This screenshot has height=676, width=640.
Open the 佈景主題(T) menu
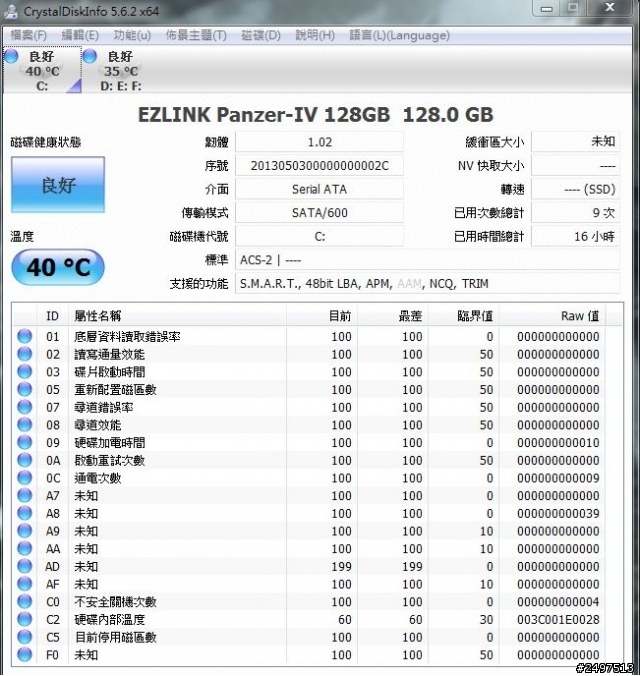[x=196, y=35]
